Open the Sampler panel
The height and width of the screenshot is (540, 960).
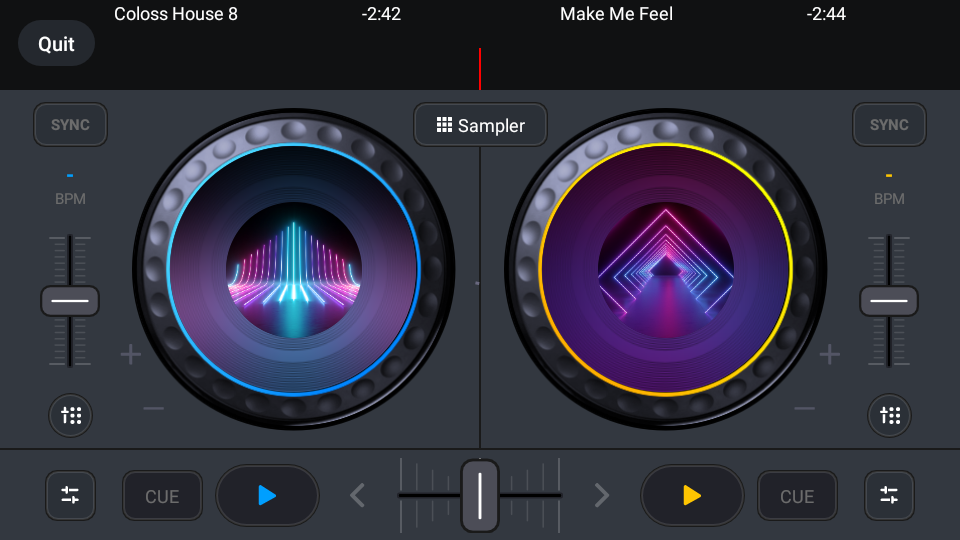click(x=480, y=125)
